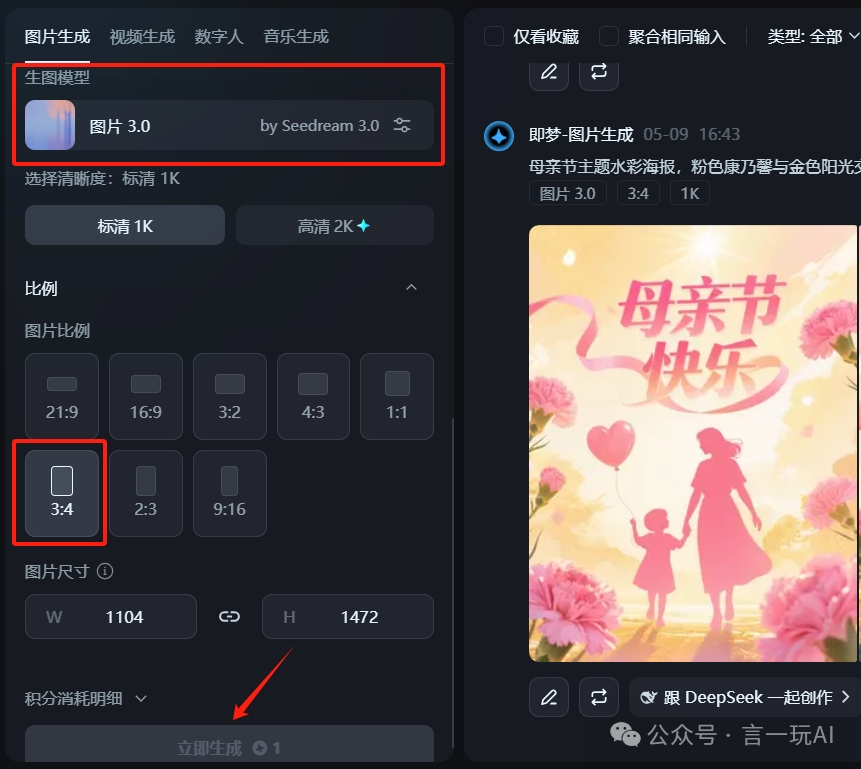Open the 类型: 全部 dropdown

click(x=813, y=36)
